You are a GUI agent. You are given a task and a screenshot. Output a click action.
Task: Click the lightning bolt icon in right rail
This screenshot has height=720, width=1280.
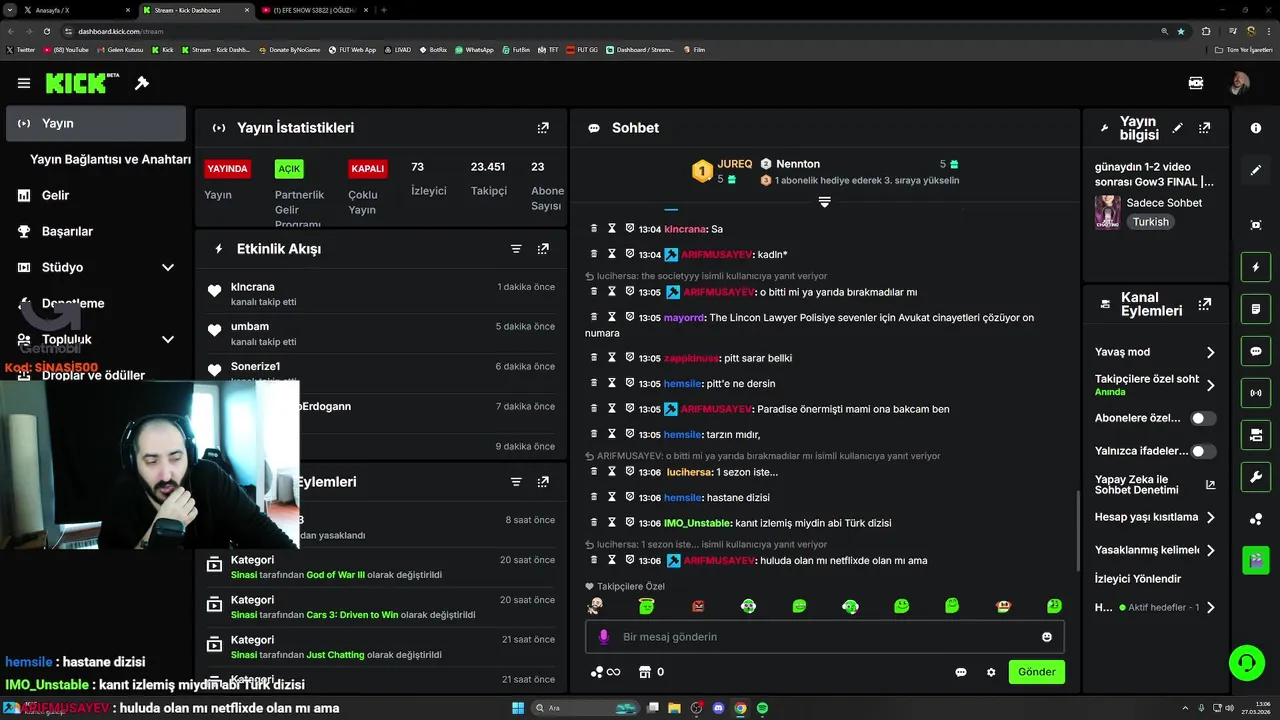[x=1256, y=268]
